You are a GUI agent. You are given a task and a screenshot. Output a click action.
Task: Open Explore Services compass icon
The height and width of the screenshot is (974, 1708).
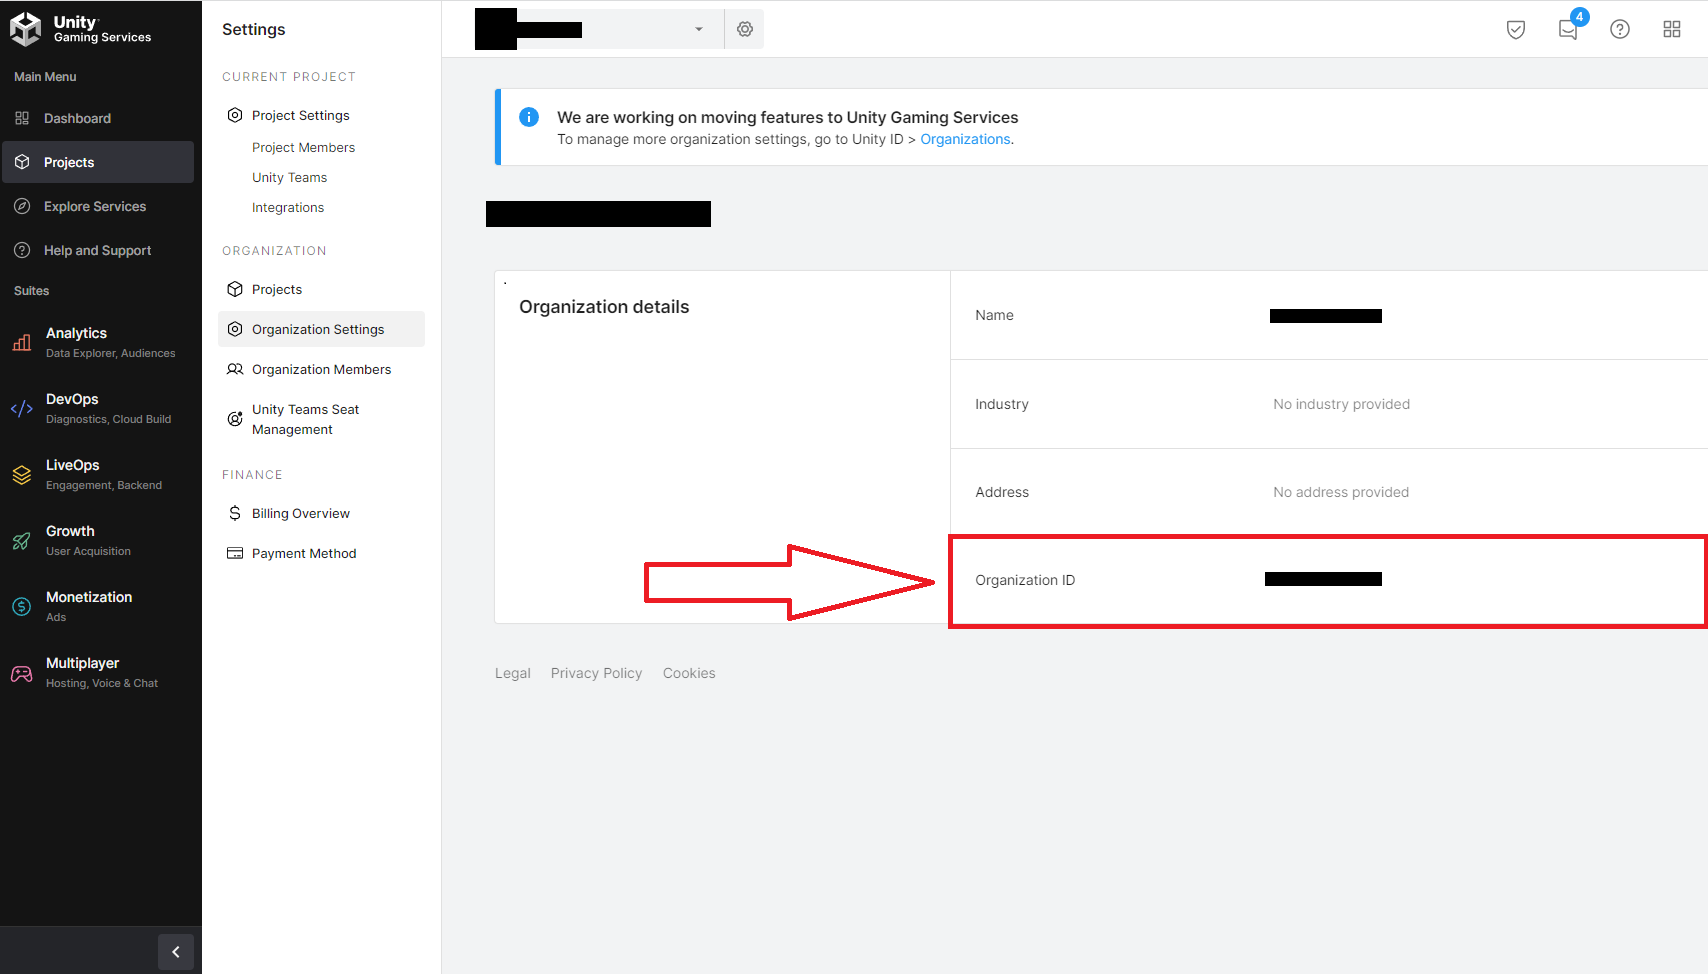point(22,206)
